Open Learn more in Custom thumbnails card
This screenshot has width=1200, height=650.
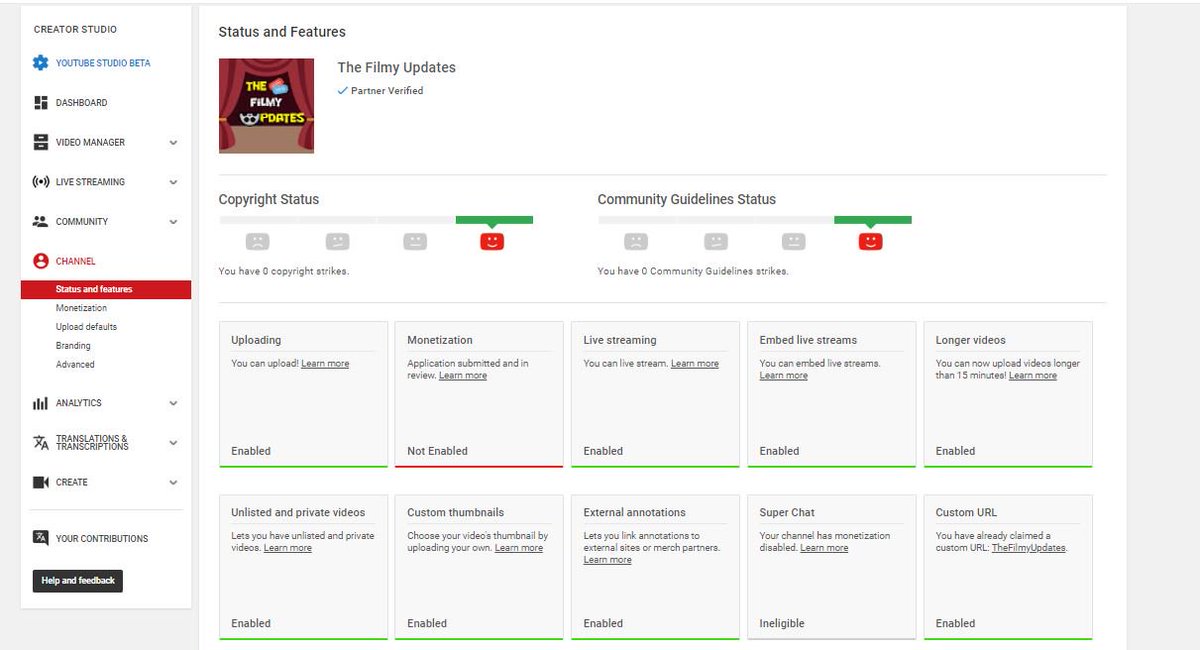519,548
